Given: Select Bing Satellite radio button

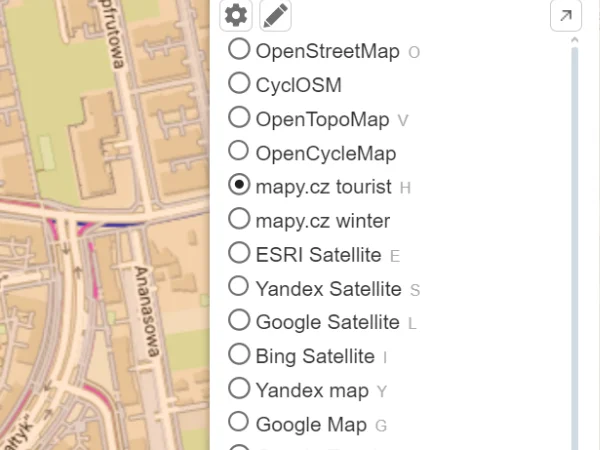Looking at the screenshot, I should pyautogui.click(x=239, y=354).
